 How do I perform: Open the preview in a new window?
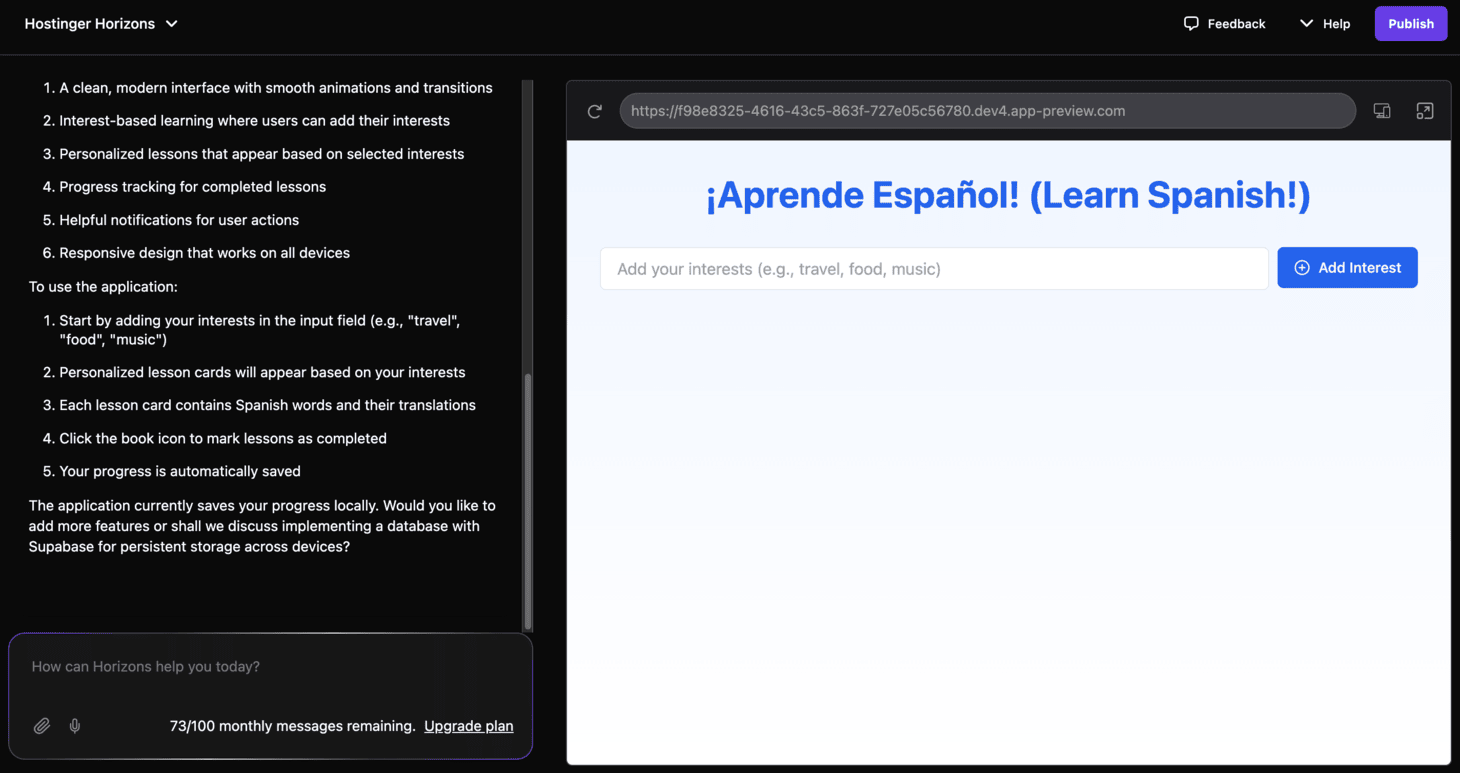point(1424,111)
